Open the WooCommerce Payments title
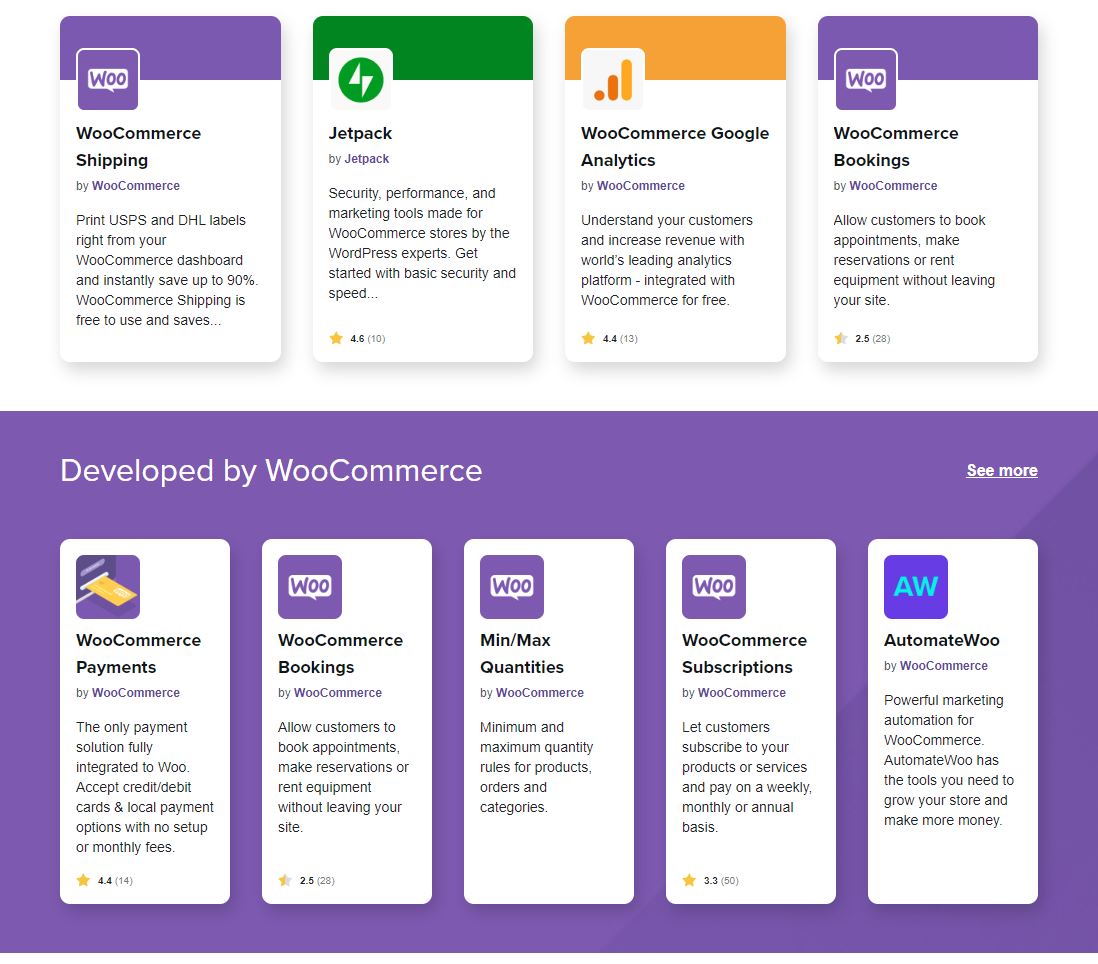 (139, 653)
